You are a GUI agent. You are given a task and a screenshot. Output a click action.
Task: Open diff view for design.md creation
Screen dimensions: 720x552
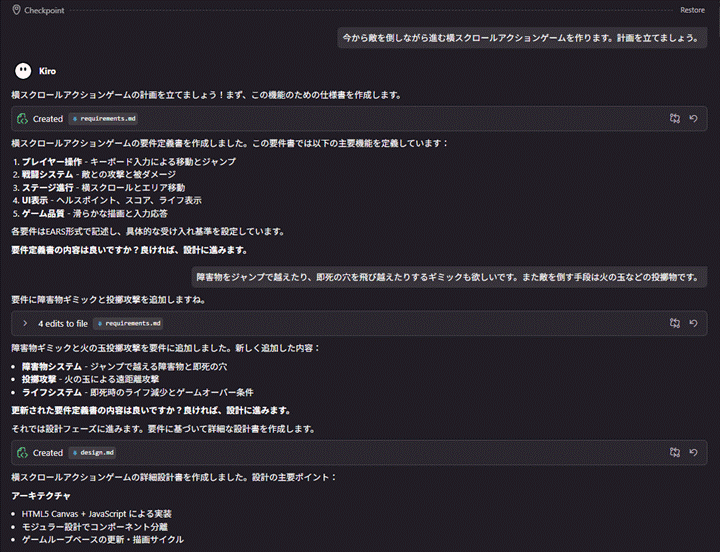tap(675, 452)
